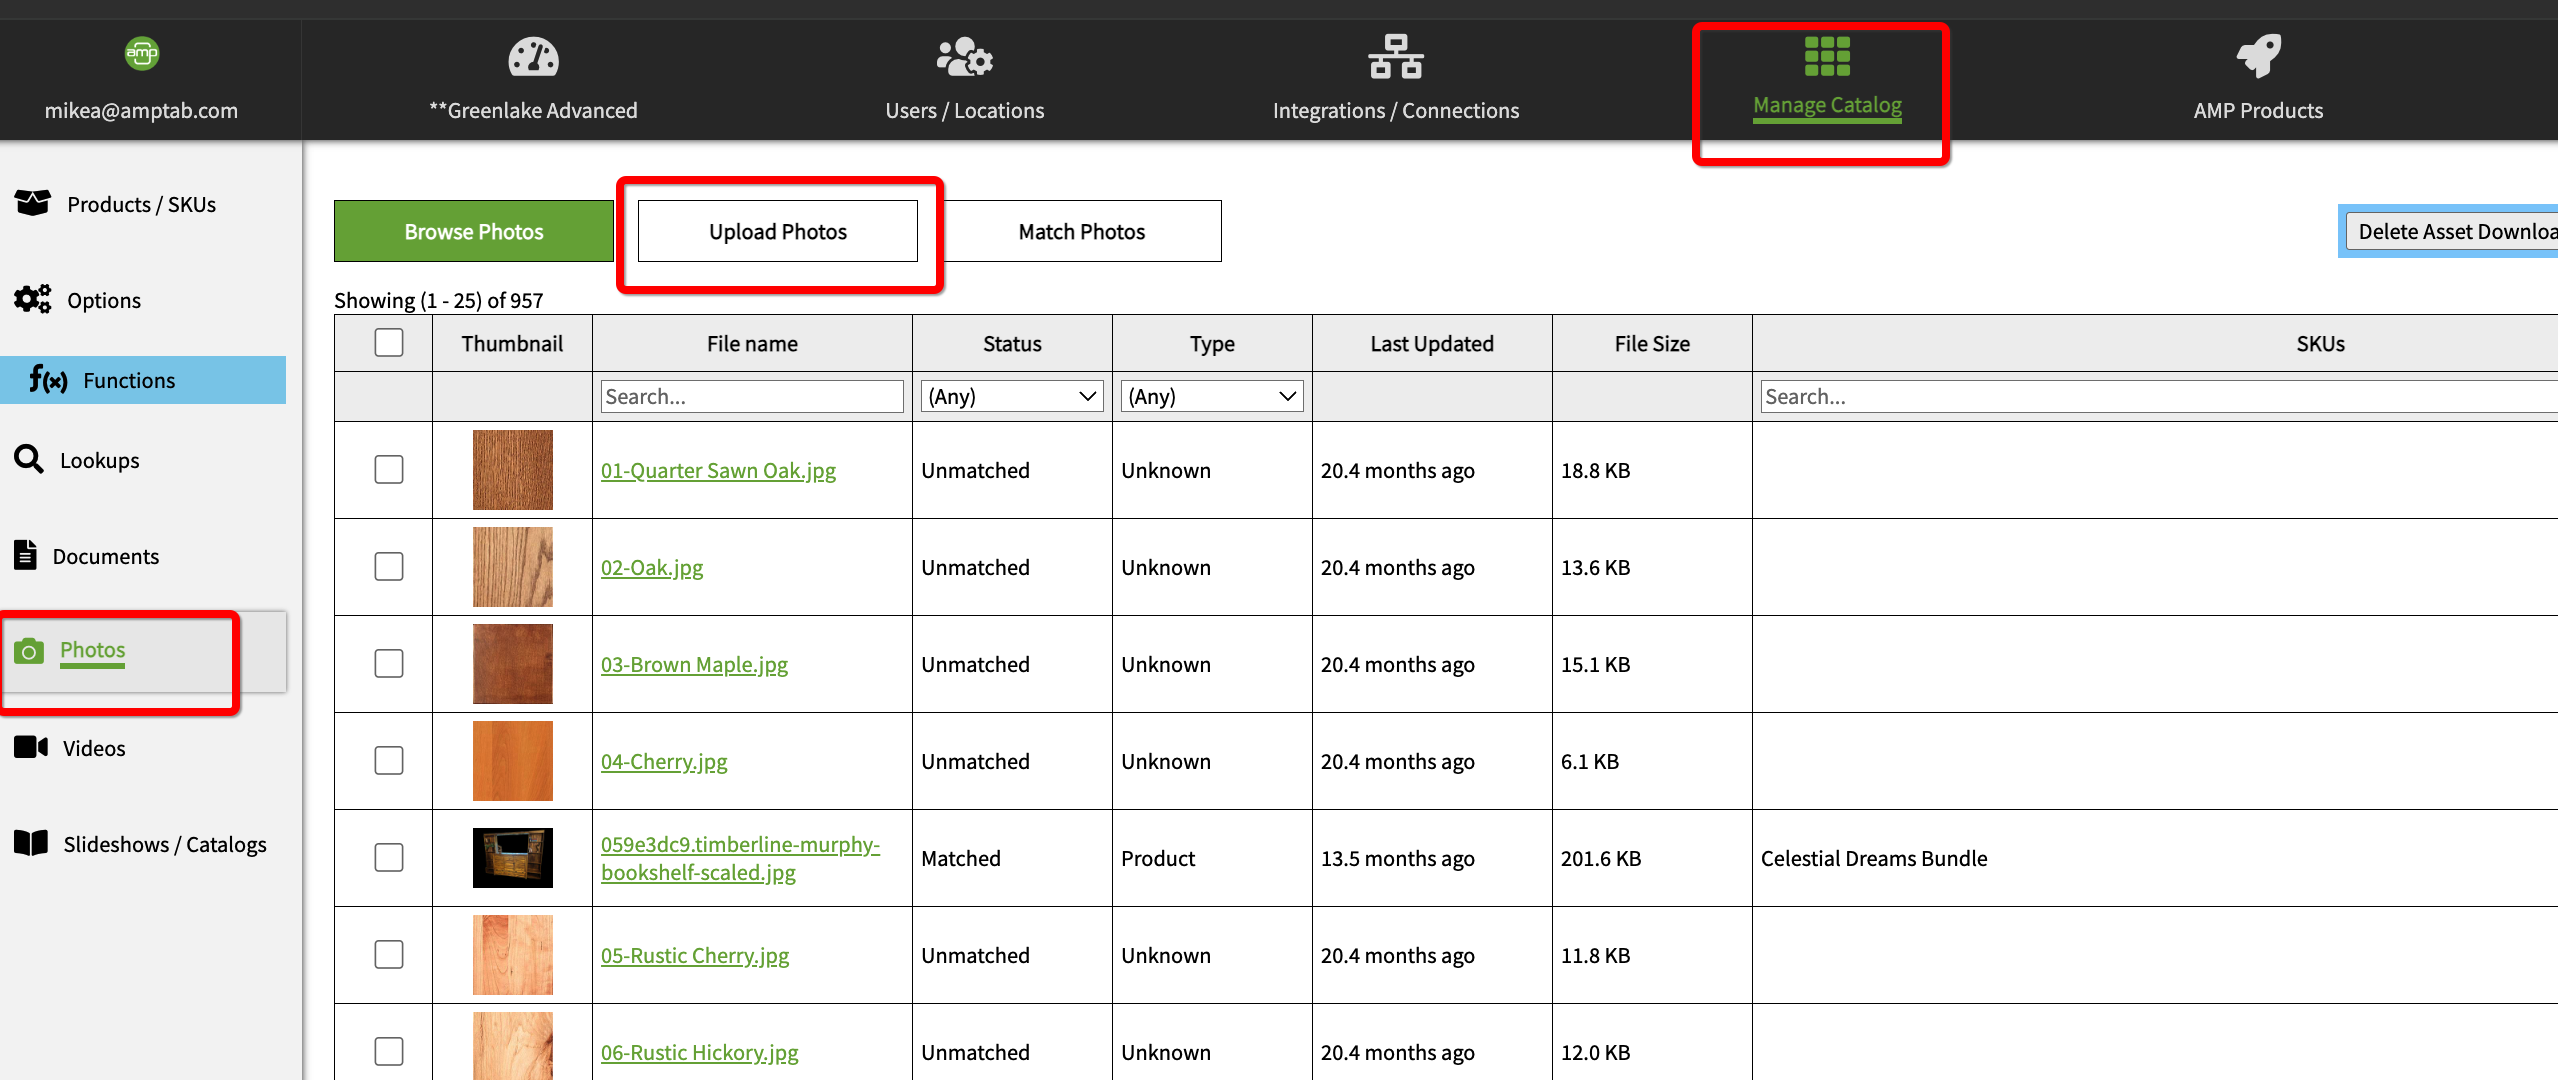Open Users / Locations people icon
Image resolution: width=2558 pixels, height=1080 pixels.
click(964, 57)
